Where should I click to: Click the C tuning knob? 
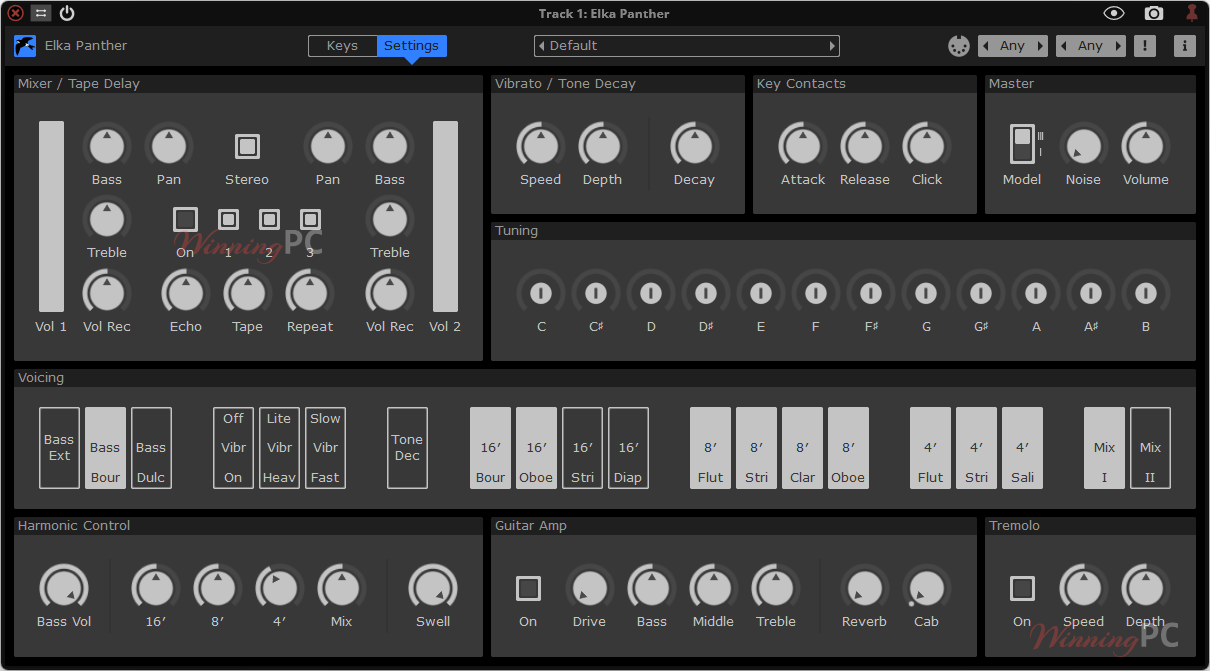pos(541,293)
